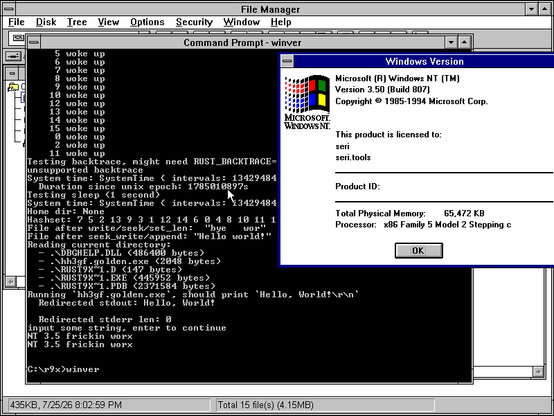The image size is (554, 416).
Task: Click the 'Reading current directory:' line
Action: (x=99, y=245)
